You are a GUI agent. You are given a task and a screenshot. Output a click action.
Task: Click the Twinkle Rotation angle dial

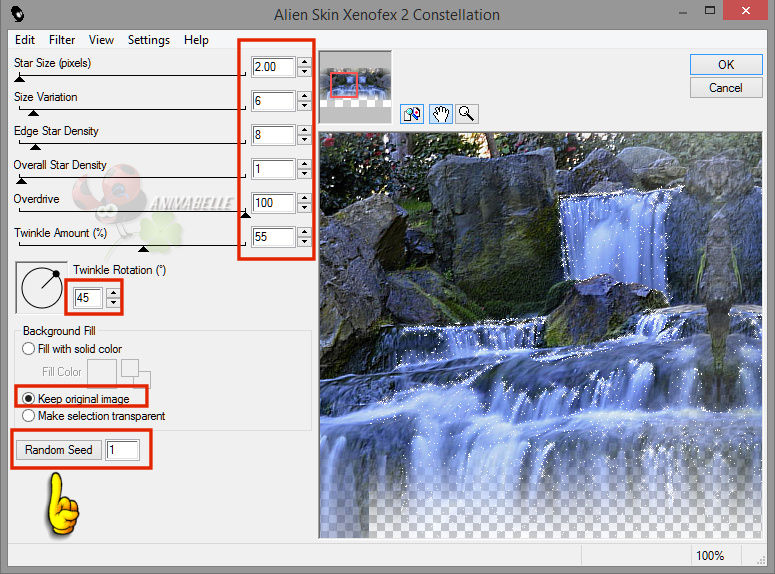click(42, 288)
